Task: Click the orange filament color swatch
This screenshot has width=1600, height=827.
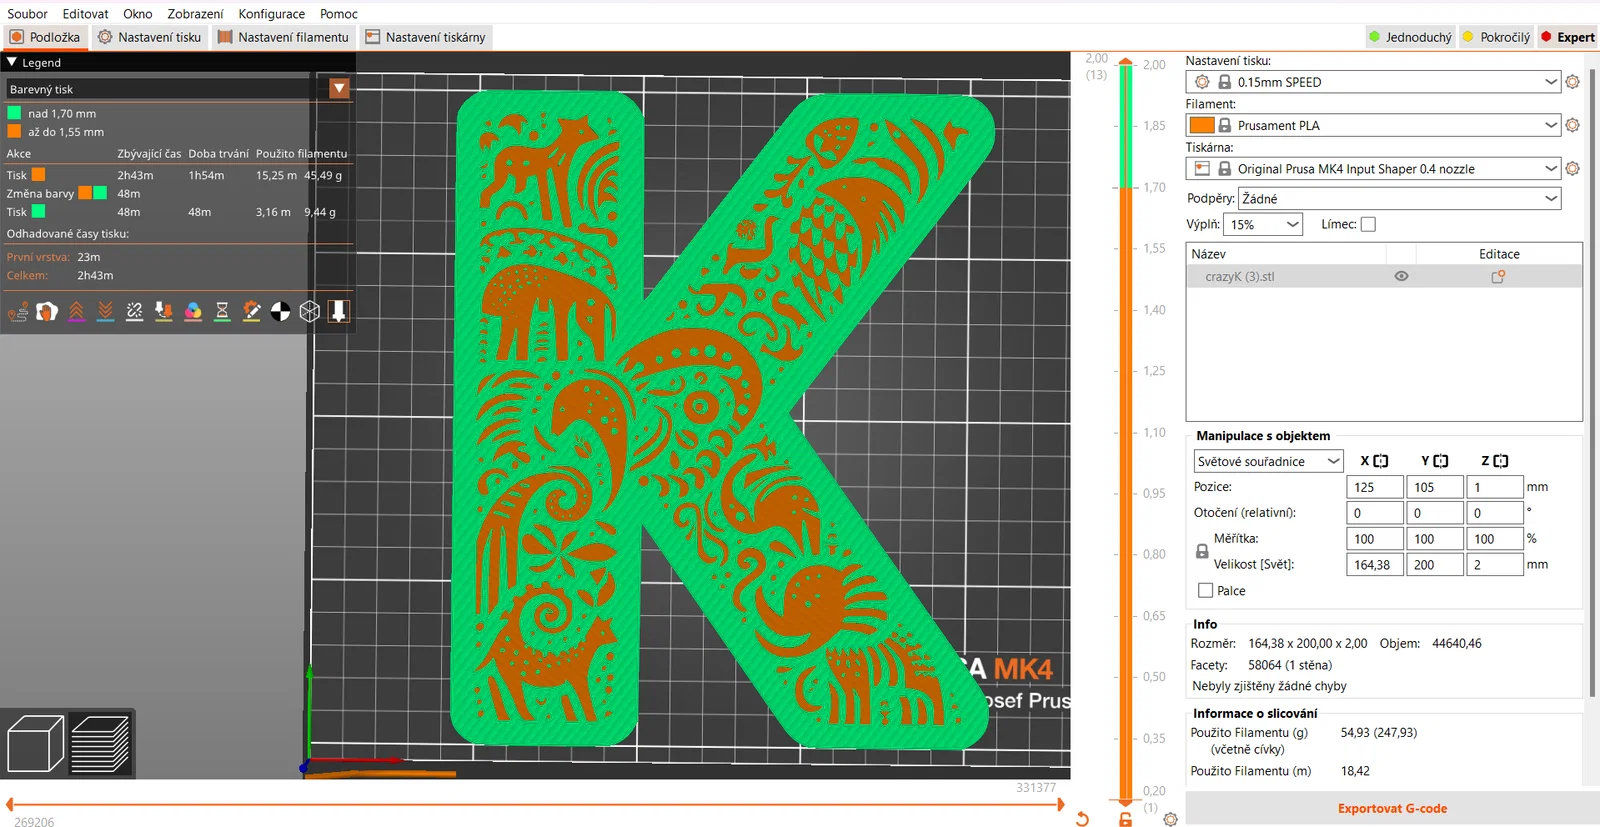Action: pyautogui.click(x=1202, y=125)
